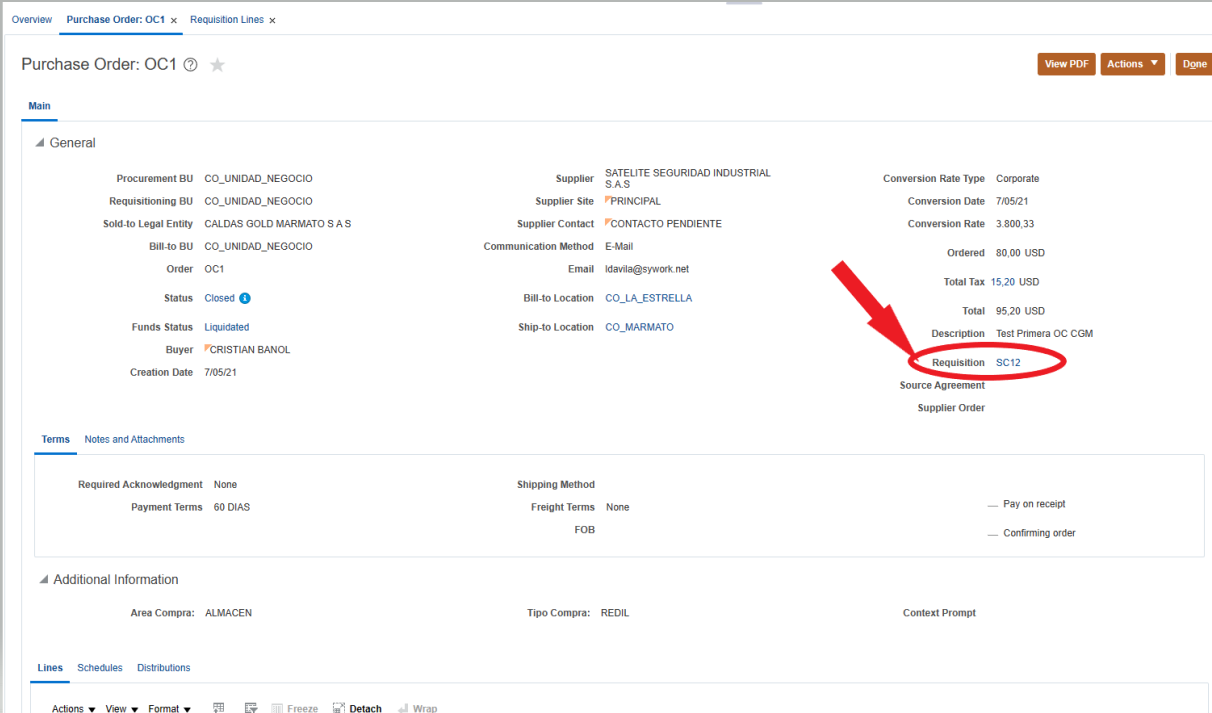The height and width of the screenshot is (713, 1212).
Task: Open the Notes and Attachments tab
Action: [x=134, y=440]
